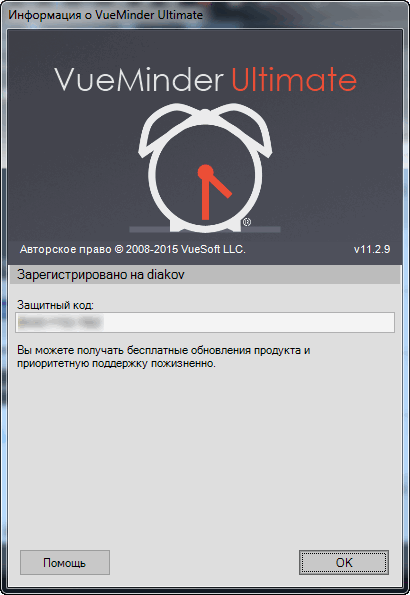Click the alarm clock logo face
410x595 pixels.
[x=205, y=178]
